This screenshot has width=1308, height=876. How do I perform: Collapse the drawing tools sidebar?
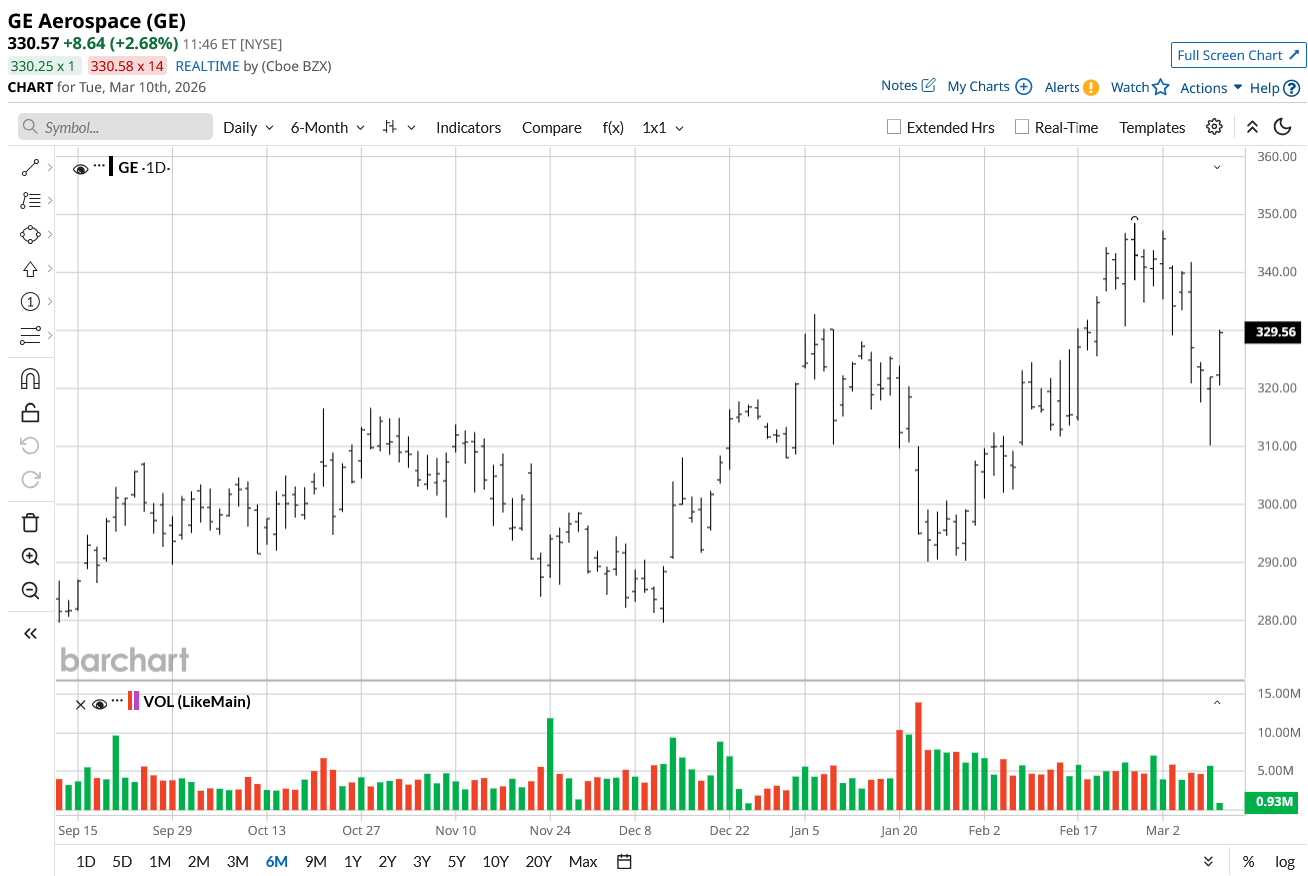(30, 633)
